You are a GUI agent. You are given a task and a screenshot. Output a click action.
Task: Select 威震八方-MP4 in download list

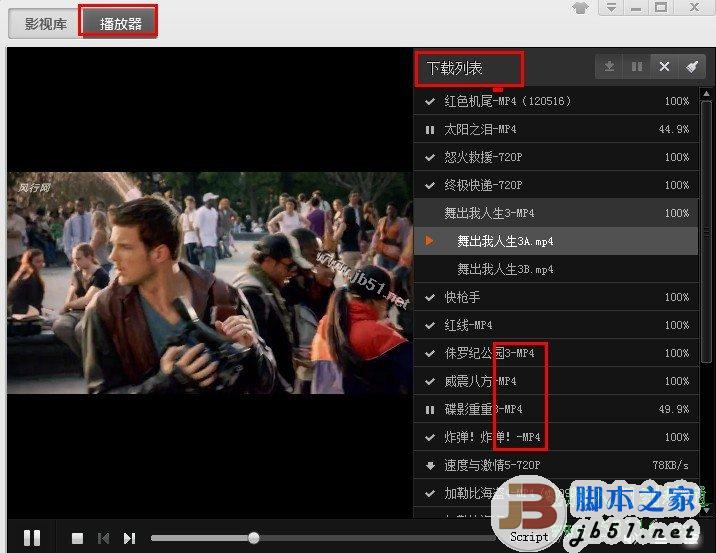[556, 381]
